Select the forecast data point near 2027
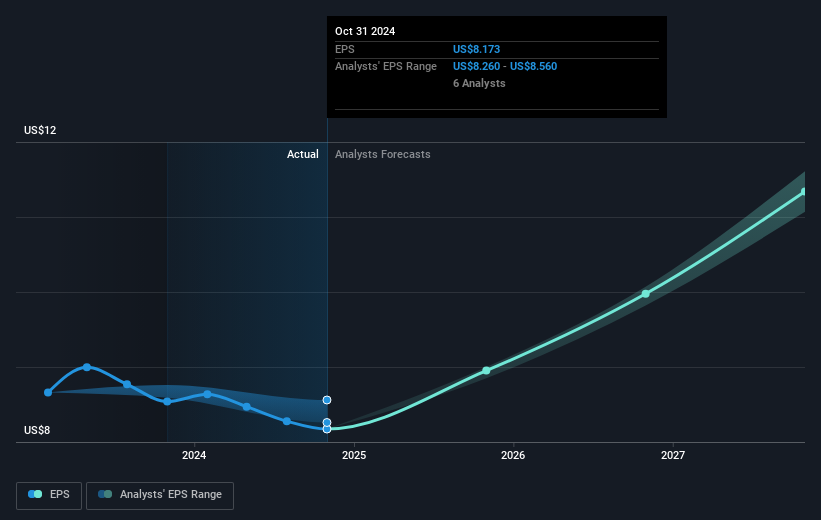 [x=646, y=294]
